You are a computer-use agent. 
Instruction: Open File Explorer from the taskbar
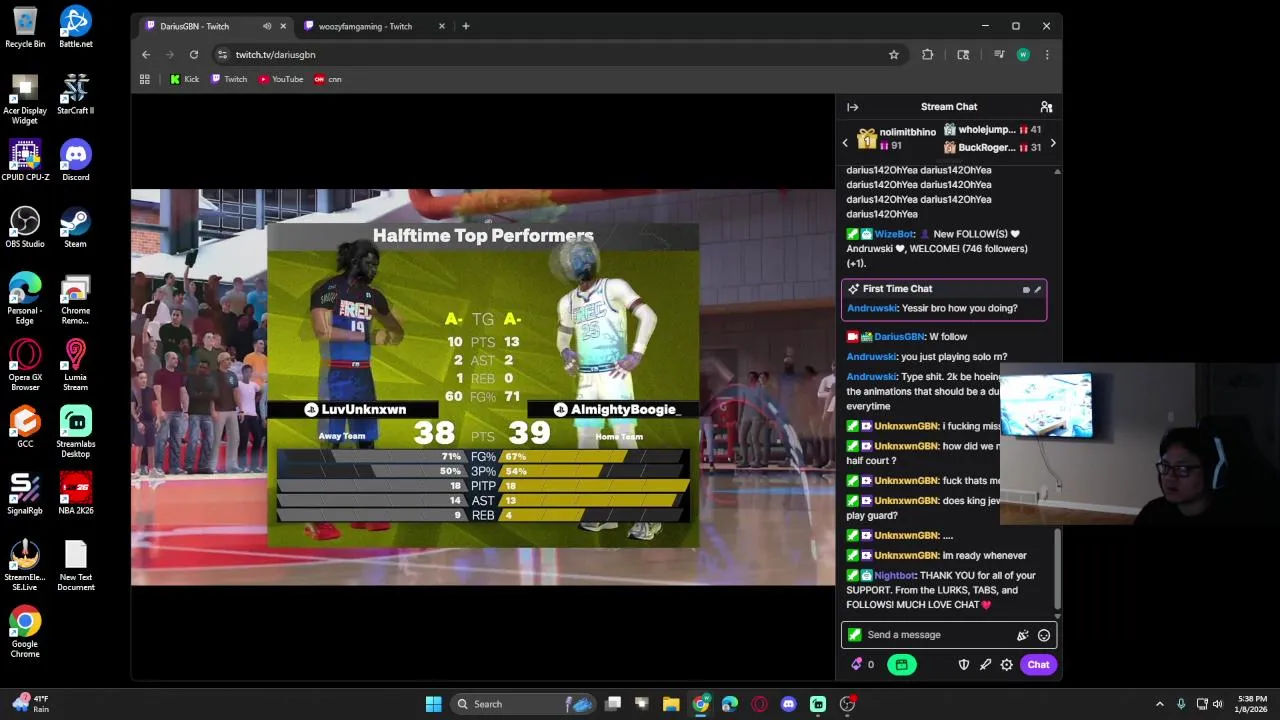[671, 704]
